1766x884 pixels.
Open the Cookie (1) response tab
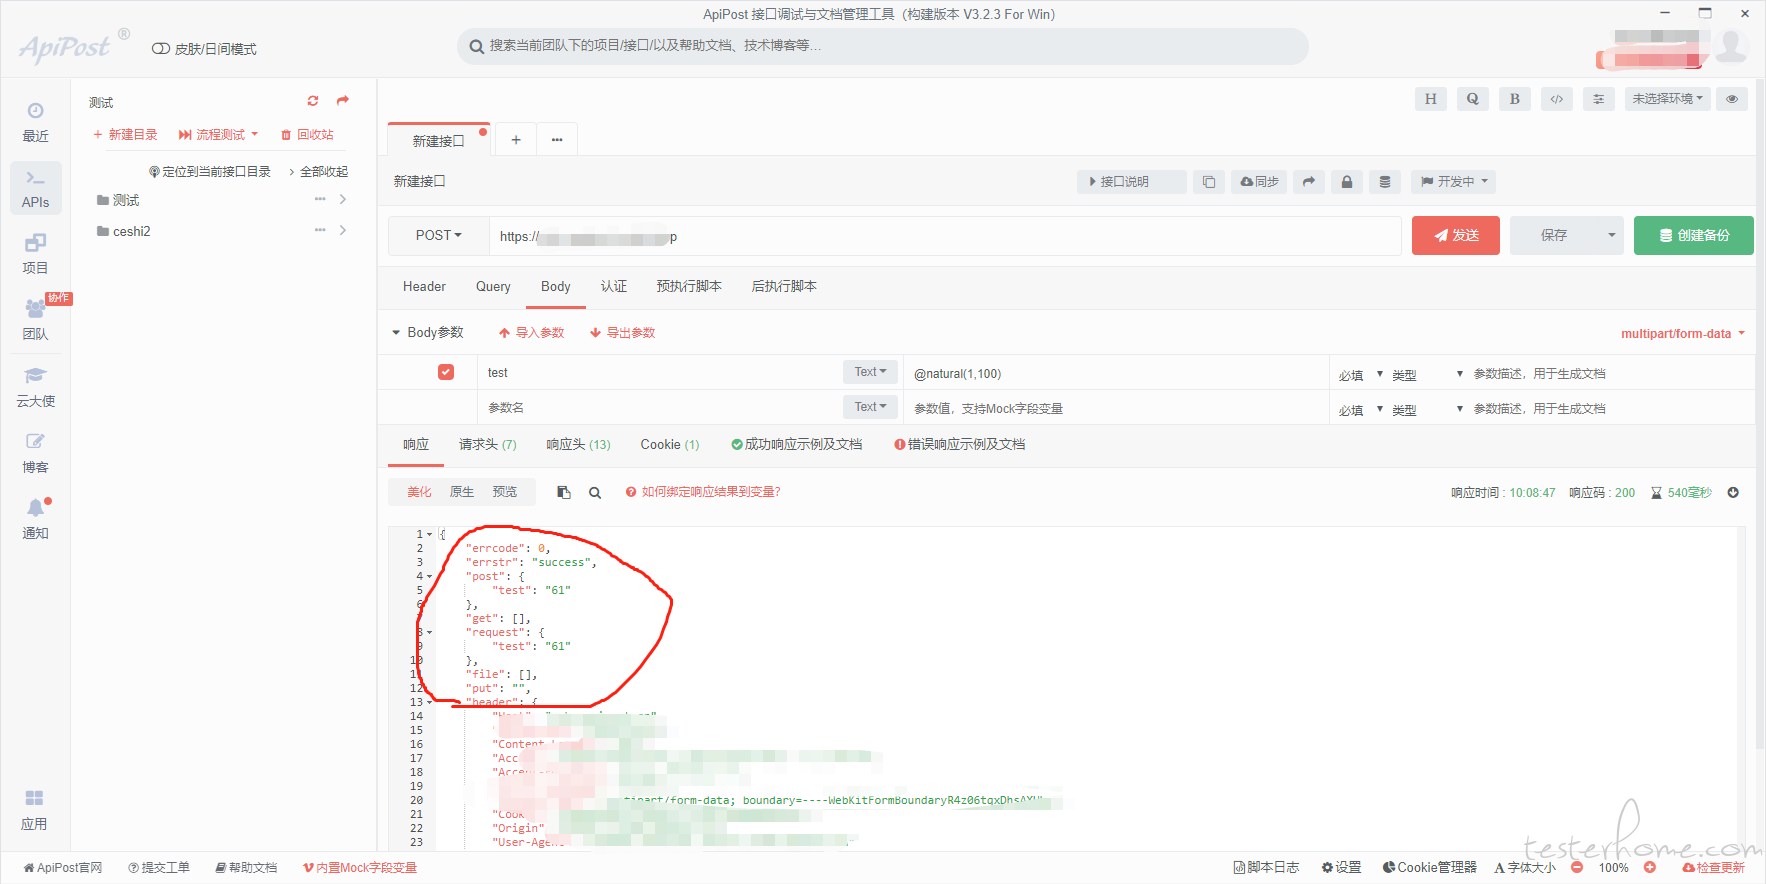(x=670, y=445)
